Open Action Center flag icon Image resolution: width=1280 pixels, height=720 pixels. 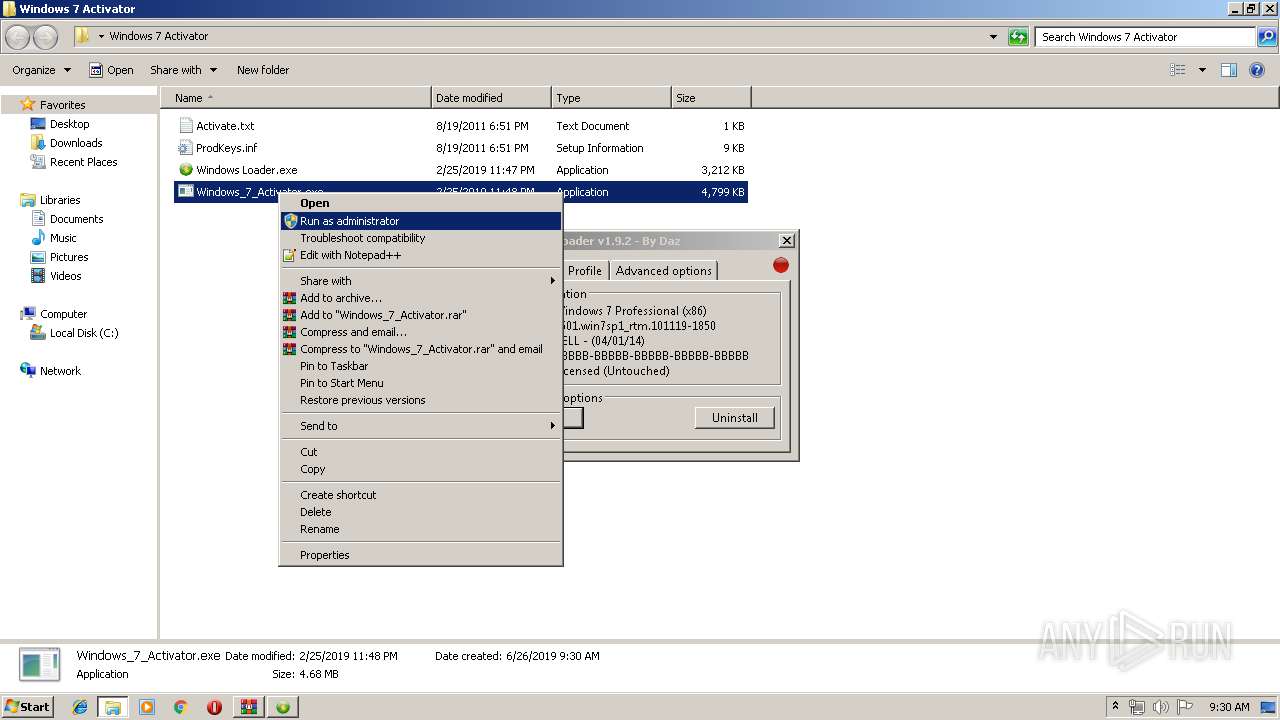pyautogui.click(x=1184, y=707)
